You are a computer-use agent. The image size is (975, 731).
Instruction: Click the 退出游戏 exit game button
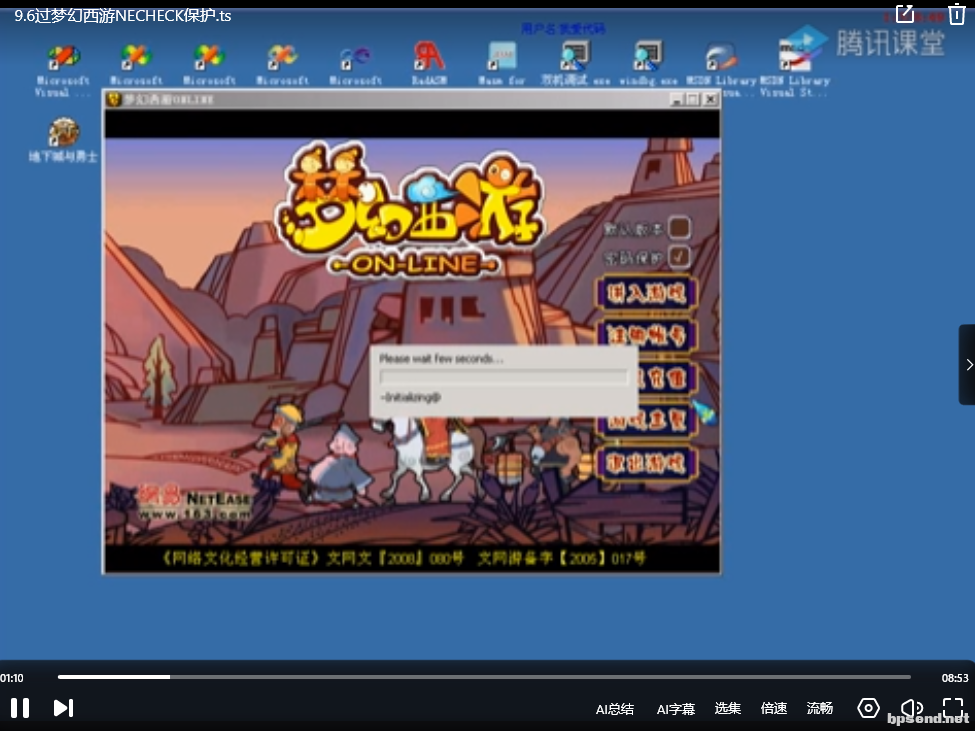coord(646,462)
